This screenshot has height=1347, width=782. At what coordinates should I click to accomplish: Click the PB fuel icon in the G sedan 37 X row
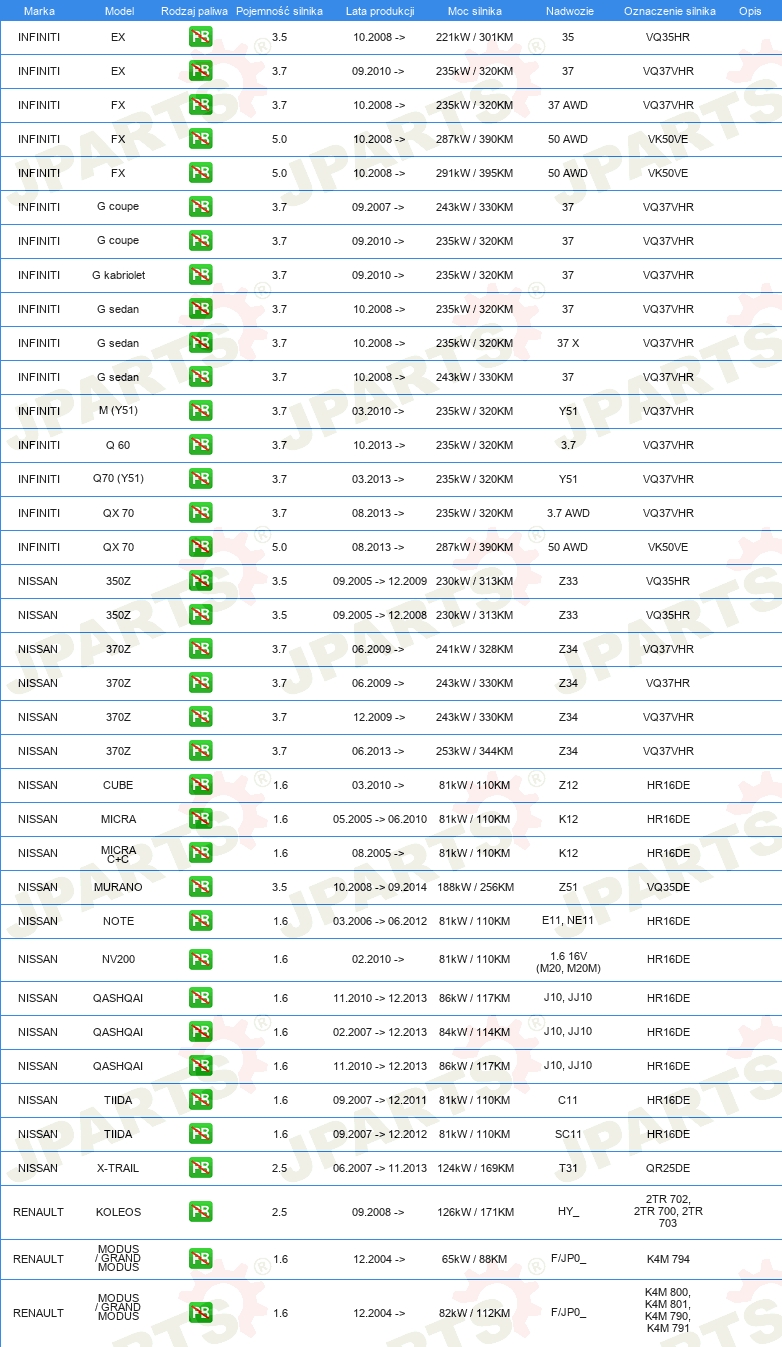200,343
